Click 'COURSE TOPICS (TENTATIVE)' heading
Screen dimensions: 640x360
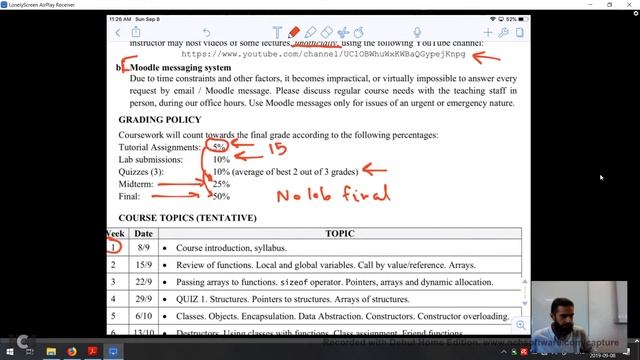tap(188, 218)
